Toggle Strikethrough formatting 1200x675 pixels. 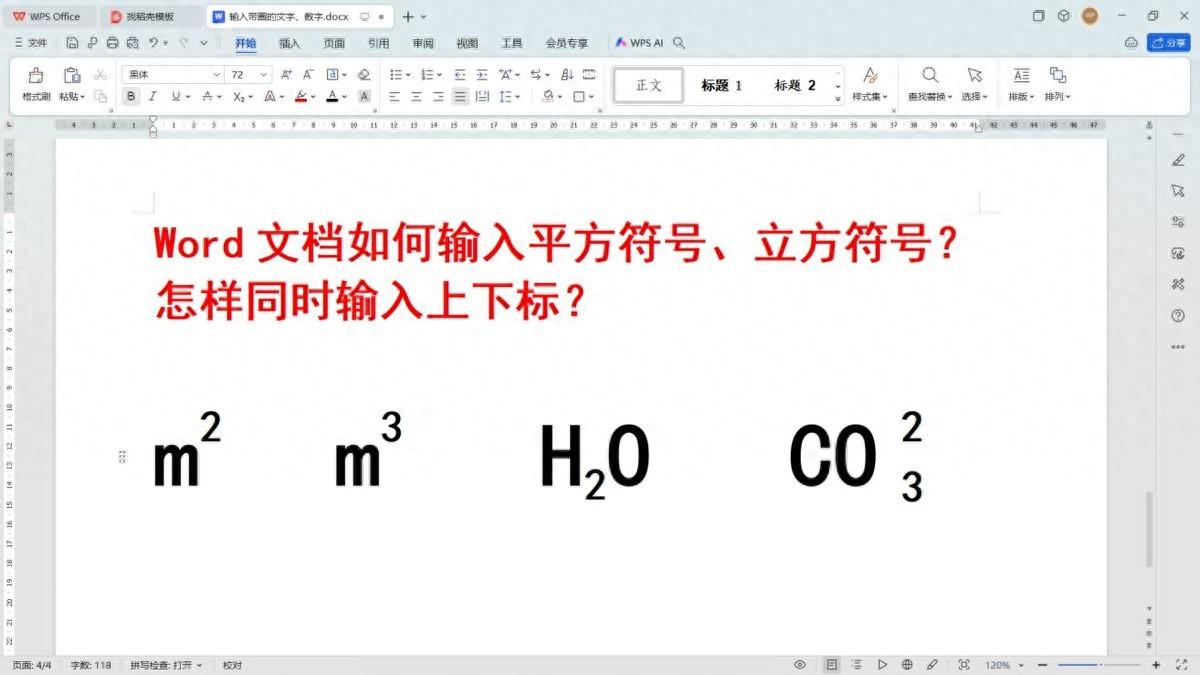click(x=207, y=97)
